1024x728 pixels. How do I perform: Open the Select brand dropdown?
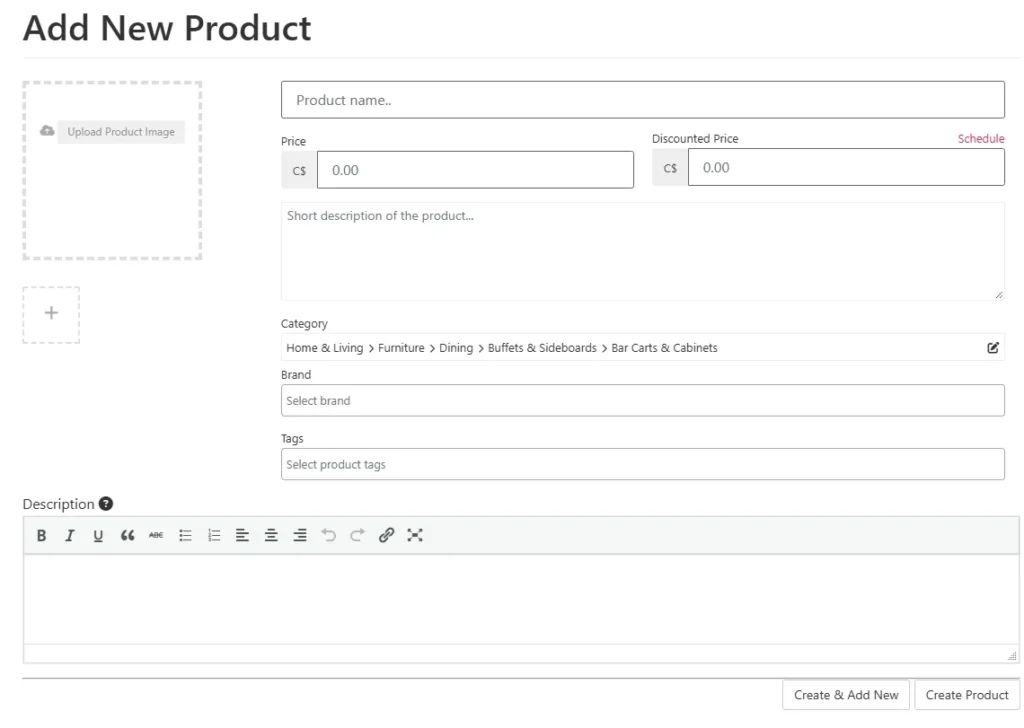coord(643,400)
